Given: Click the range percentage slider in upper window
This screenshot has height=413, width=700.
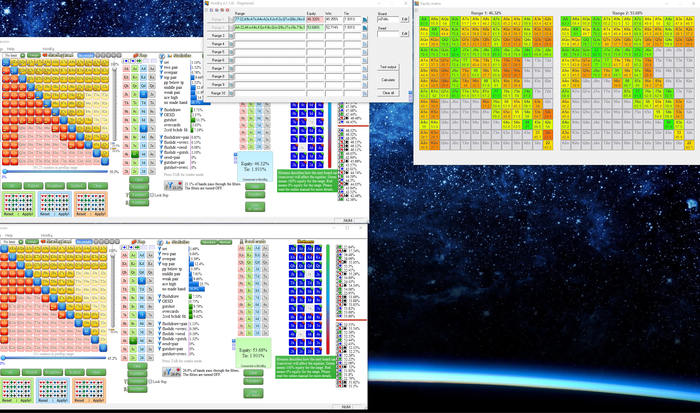Looking at the screenshot, I should click(x=56, y=171).
